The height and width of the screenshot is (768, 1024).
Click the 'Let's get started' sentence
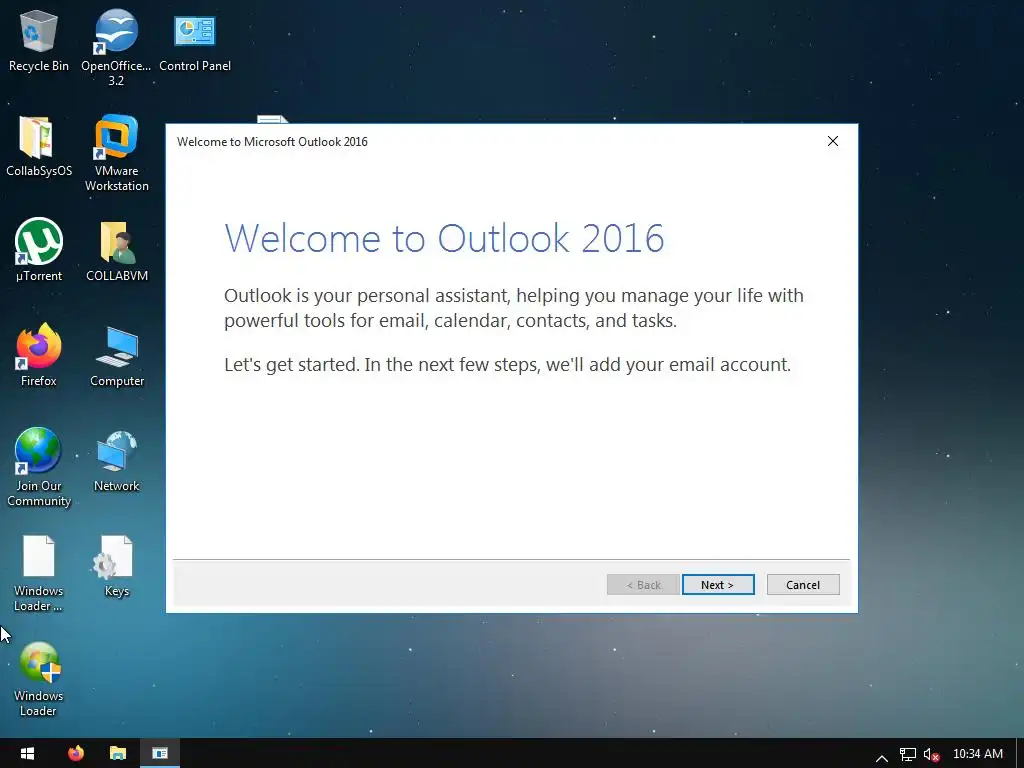pyautogui.click(x=507, y=364)
